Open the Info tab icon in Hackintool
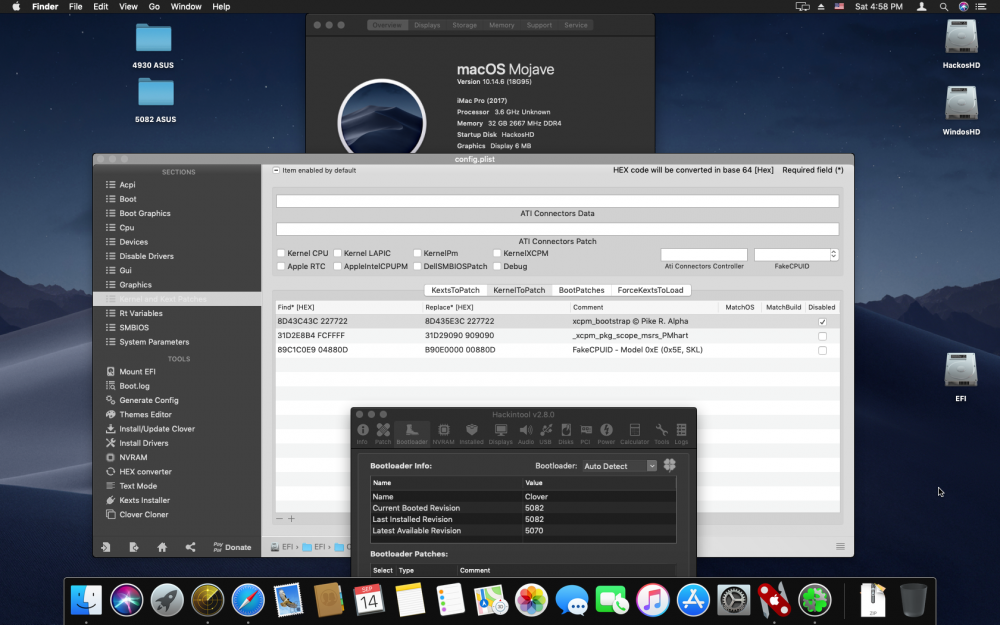The width and height of the screenshot is (1000, 625). 362,433
